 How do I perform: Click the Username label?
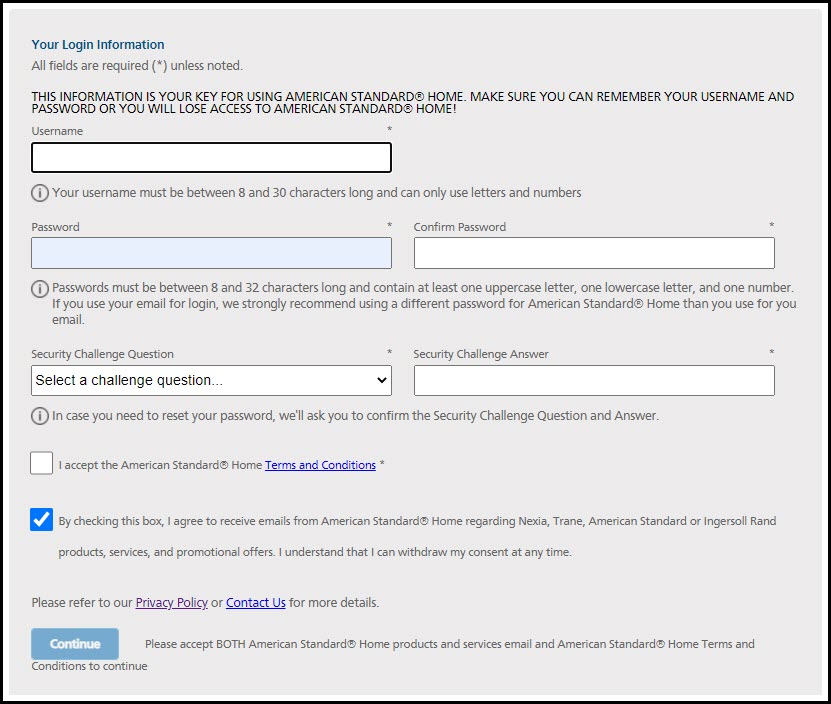(x=57, y=131)
